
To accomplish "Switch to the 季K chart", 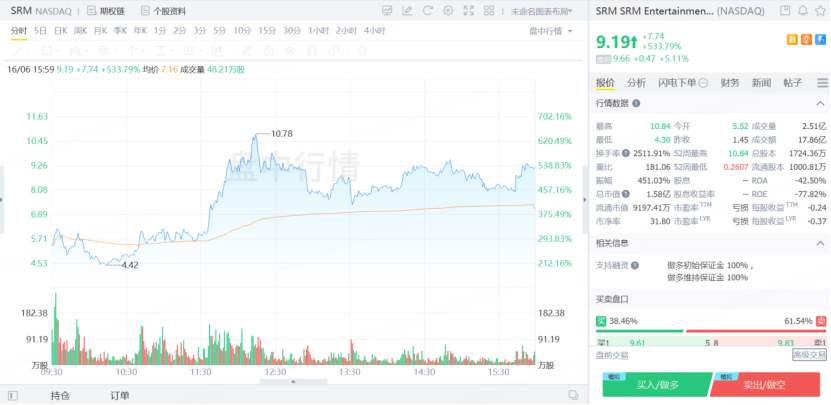I will click(120, 31).
